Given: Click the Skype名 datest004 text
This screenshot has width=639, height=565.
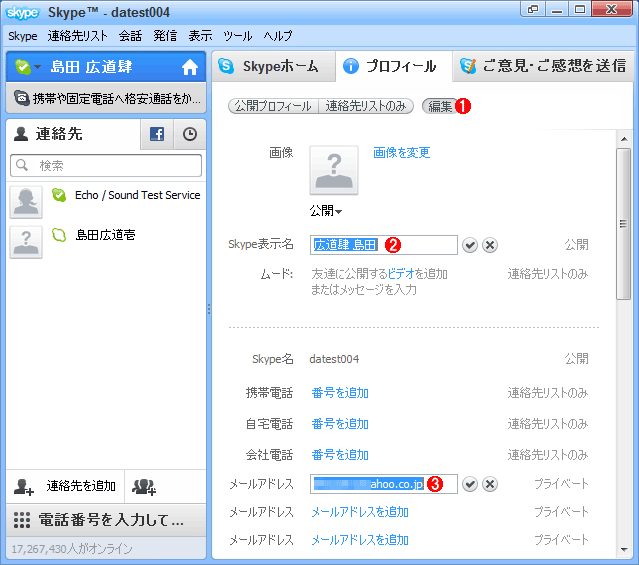Looking at the screenshot, I should pyautogui.click(x=334, y=359).
